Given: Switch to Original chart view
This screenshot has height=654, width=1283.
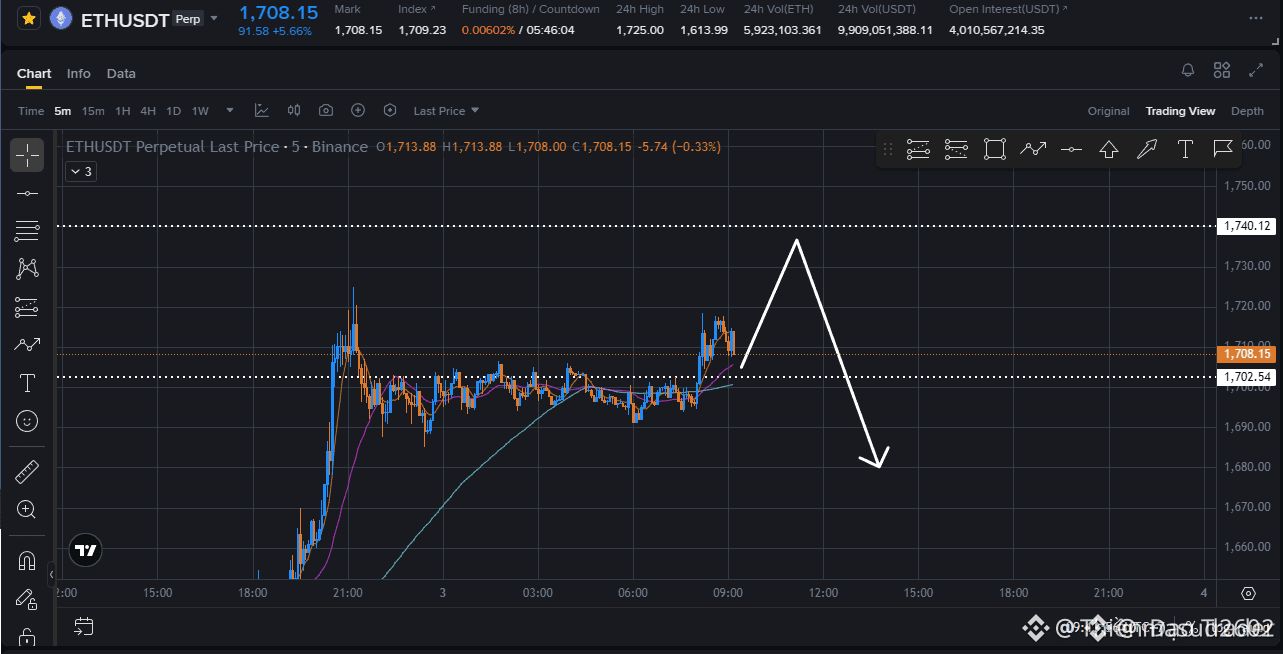Looking at the screenshot, I should pyautogui.click(x=1109, y=111).
